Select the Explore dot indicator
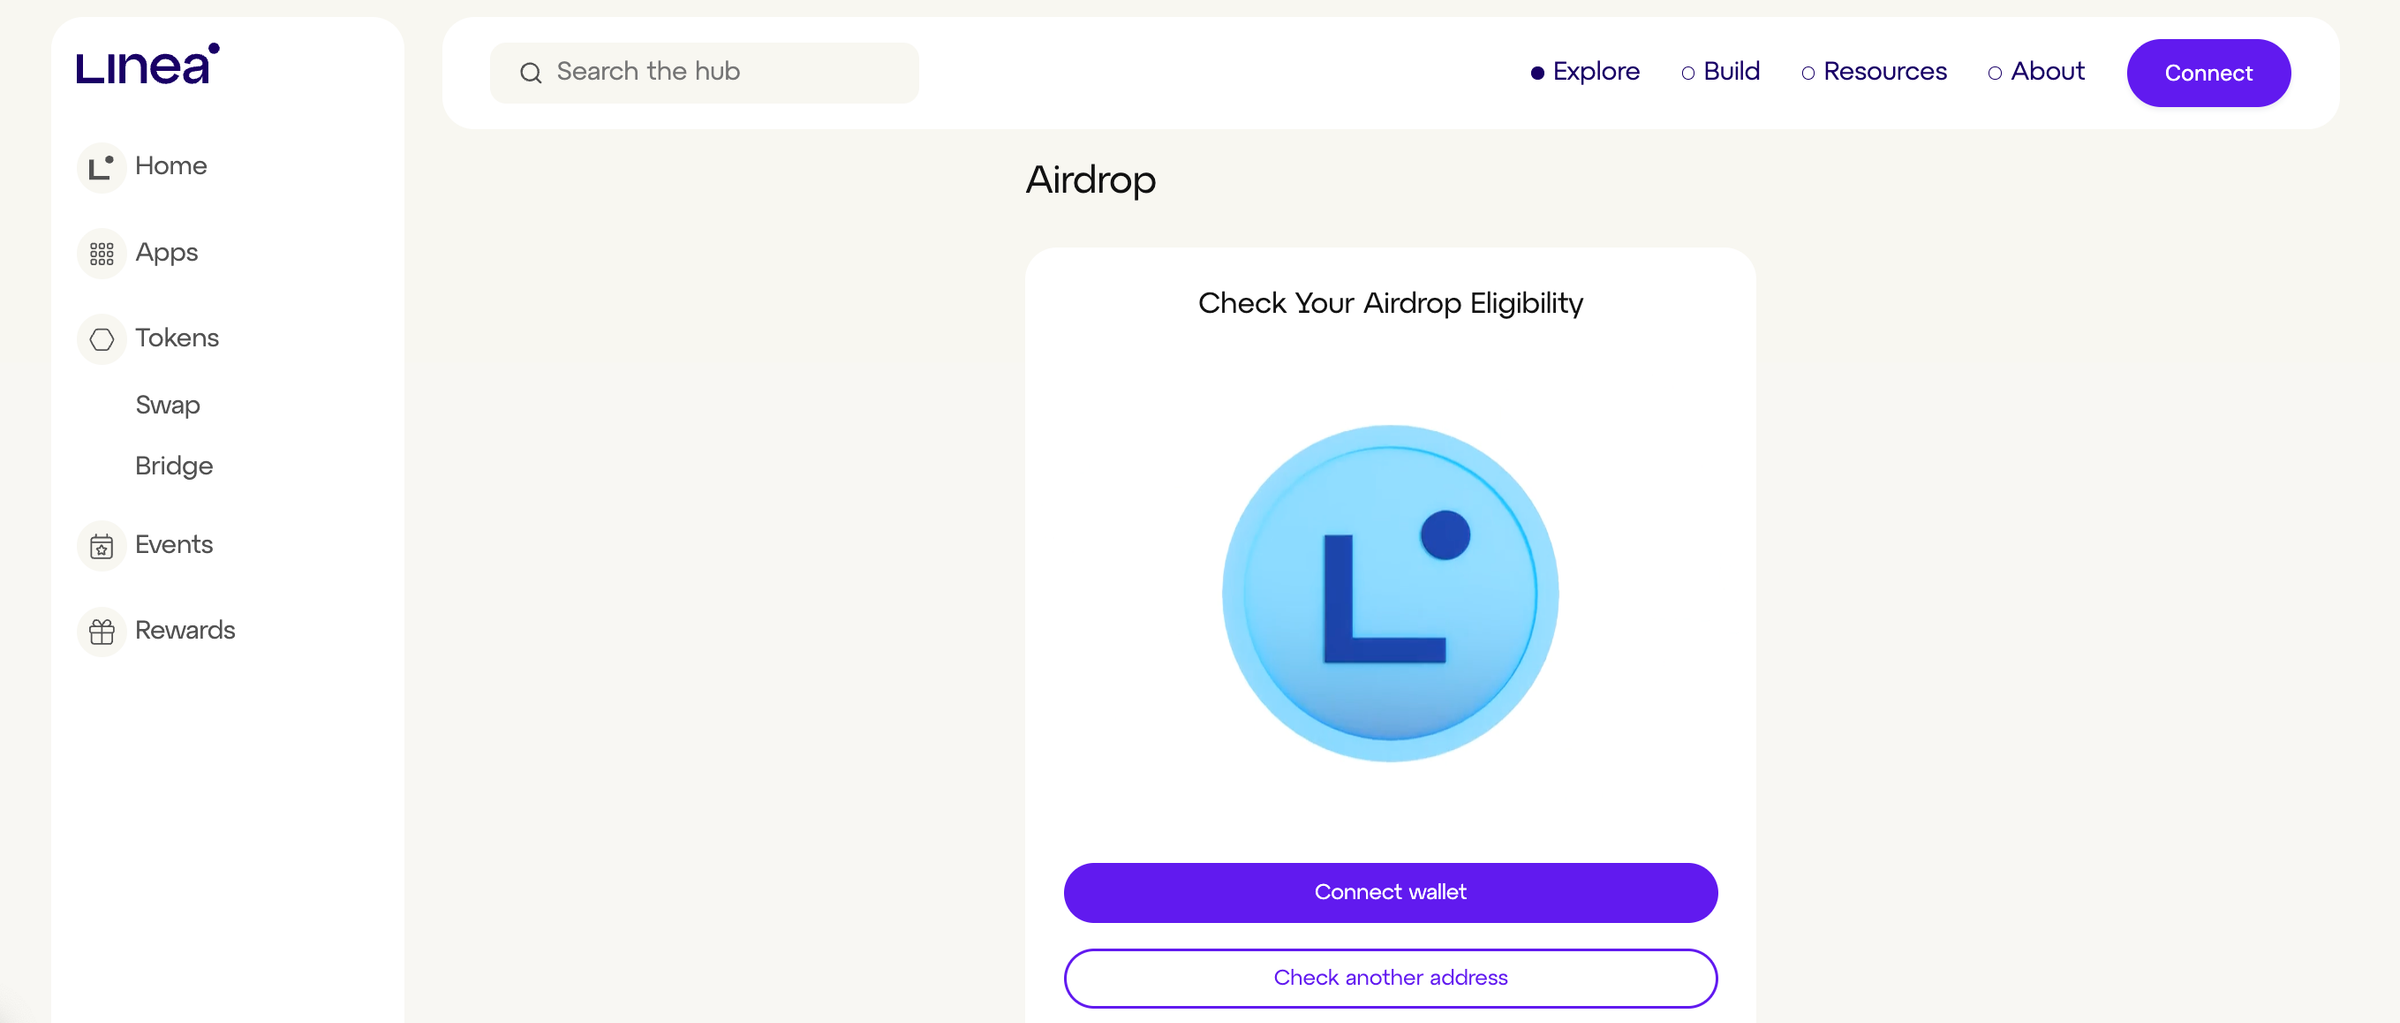The width and height of the screenshot is (2400, 1023). point(1537,73)
